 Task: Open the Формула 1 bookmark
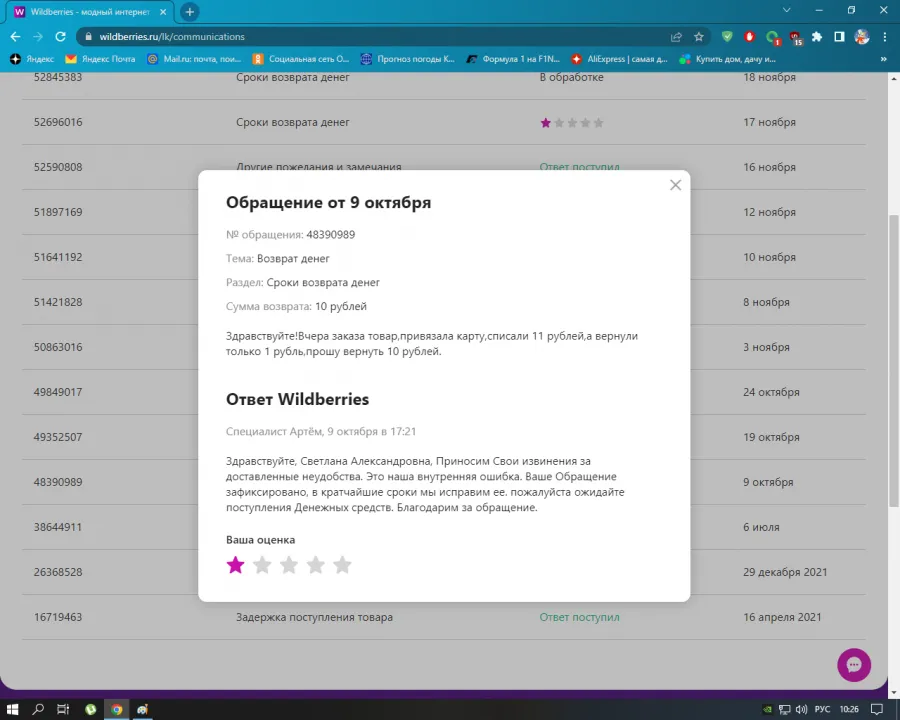click(x=513, y=59)
